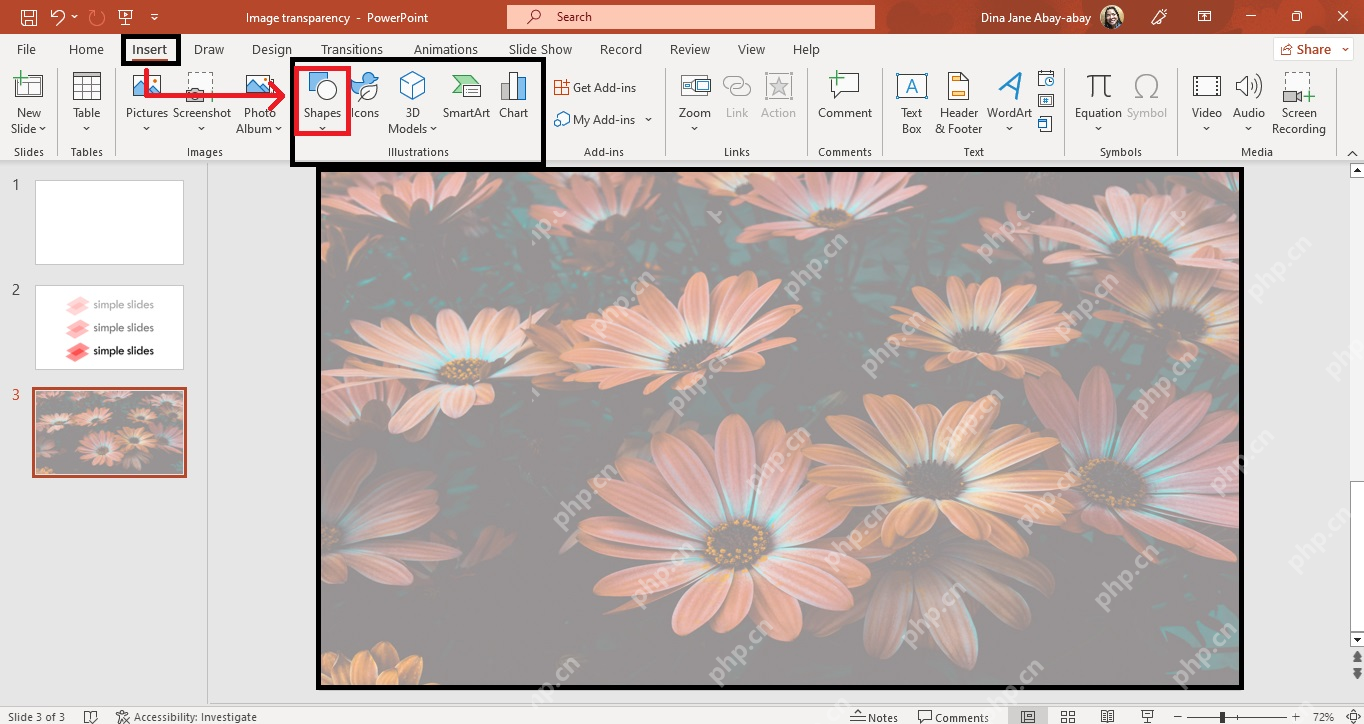Insert a Text Box
The image size is (1364, 724).
point(912,103)
